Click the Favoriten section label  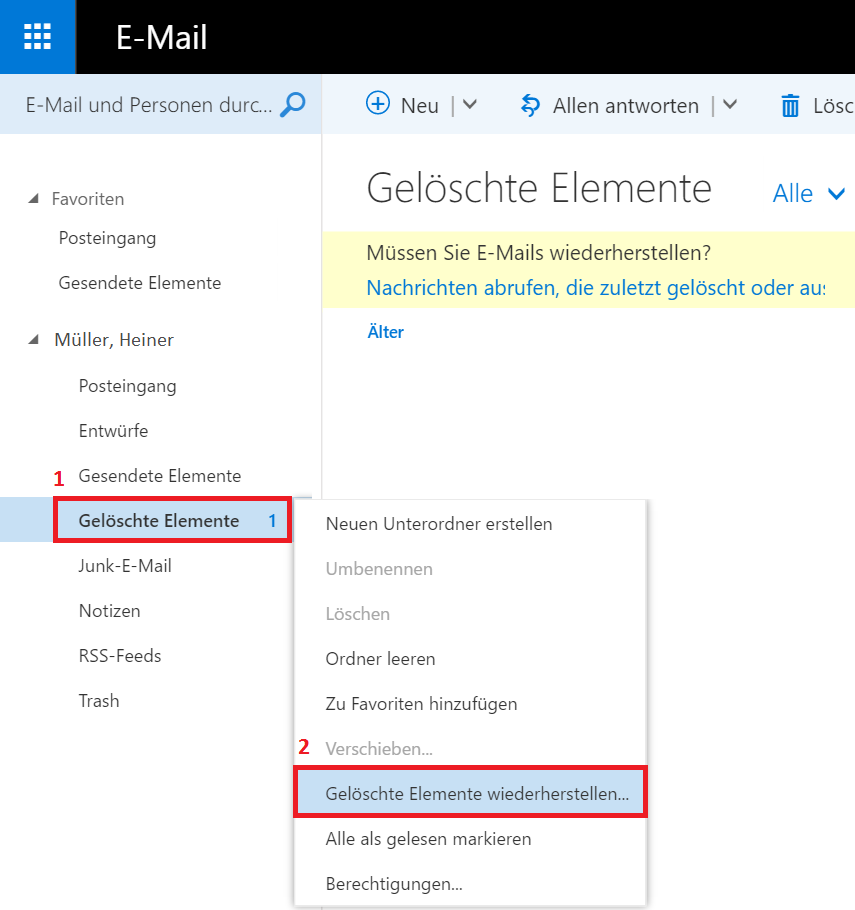click(x=88, y=199)
